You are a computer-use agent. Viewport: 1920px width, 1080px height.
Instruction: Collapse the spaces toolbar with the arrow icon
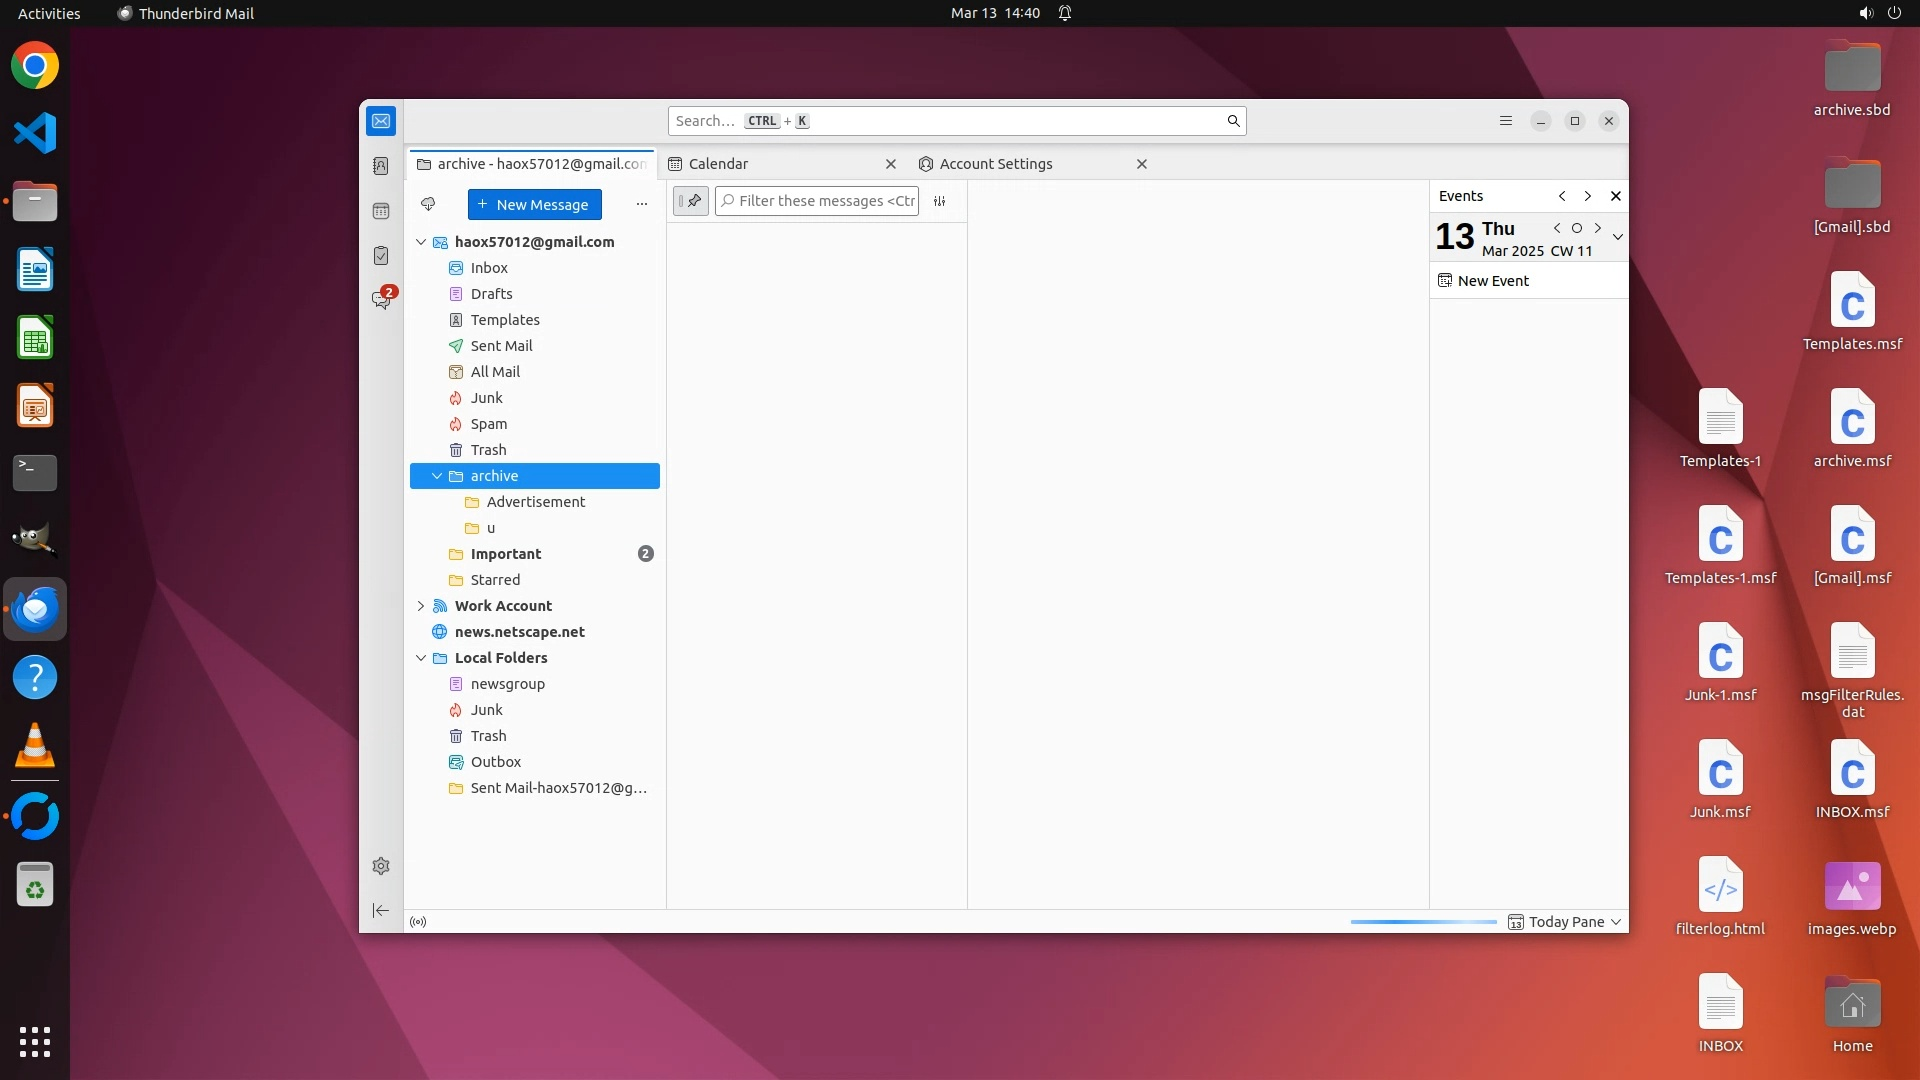click(381, 910)
